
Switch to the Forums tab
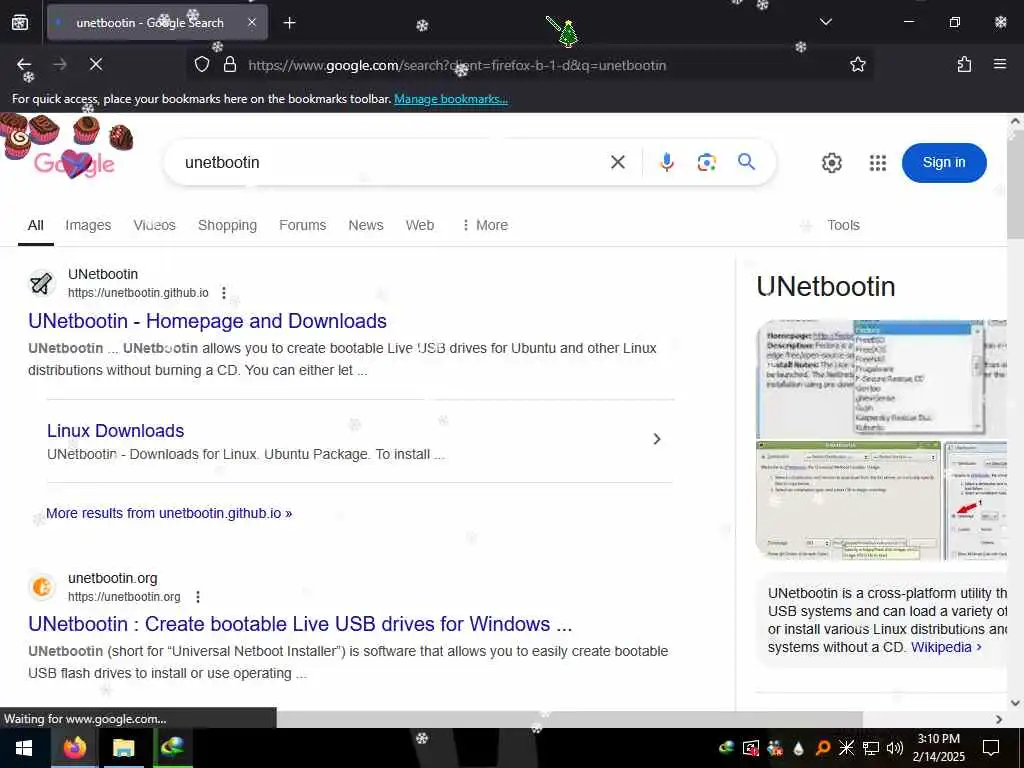[x=302, y=225]
